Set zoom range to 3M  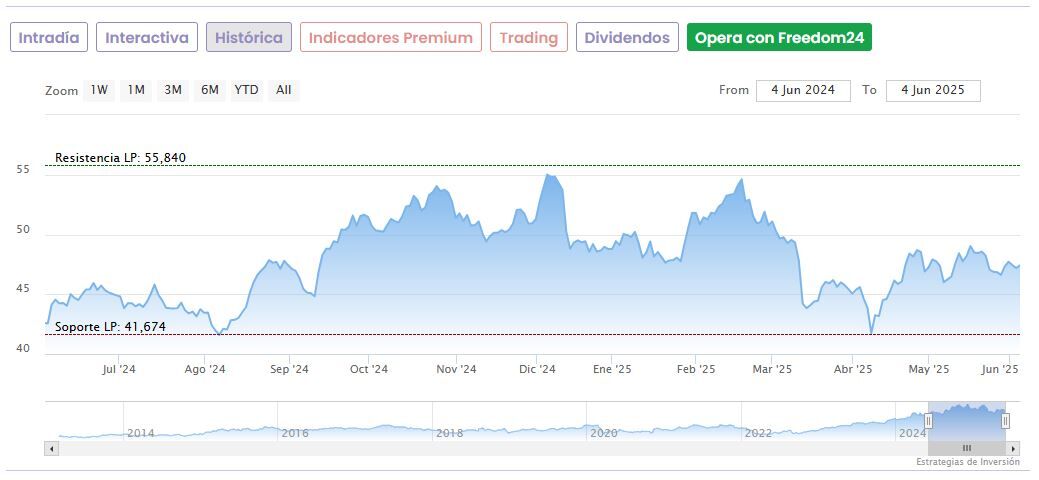(x=173, y=90)
